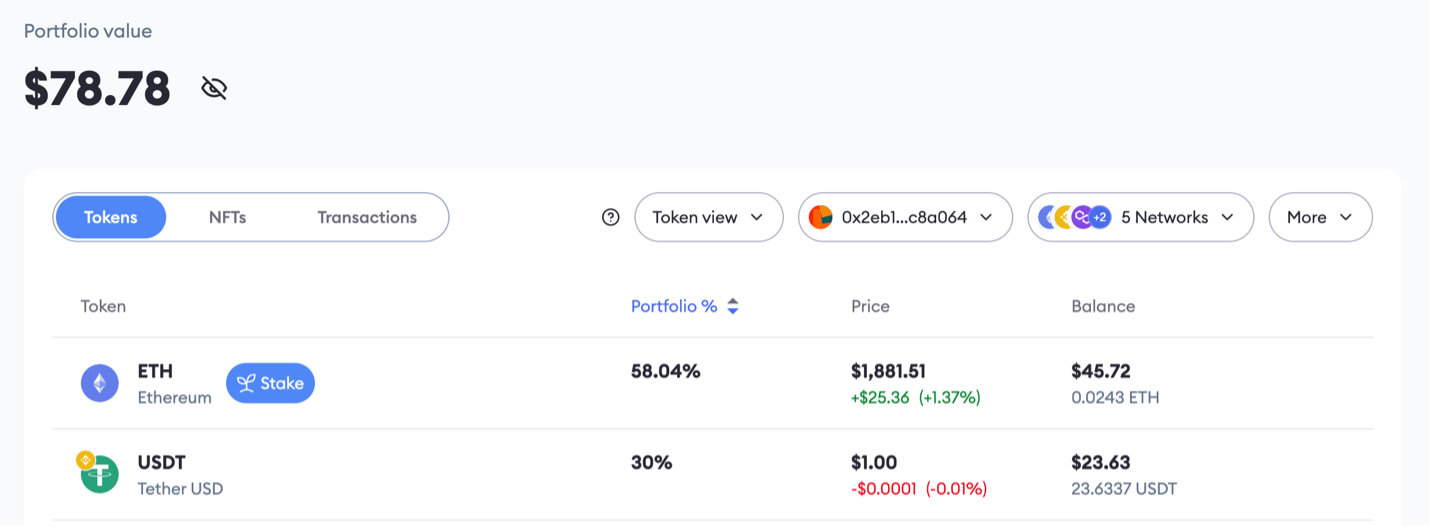1430x528 pixels.
Task: Sort by Portfolio % column header
Action: [674, 306]
